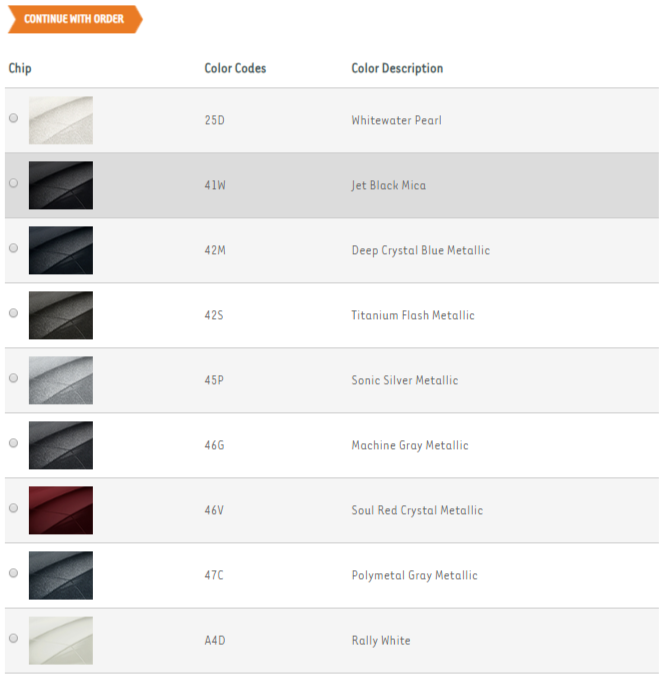Click the Whitewater Pearl color chip

[61, 121]
